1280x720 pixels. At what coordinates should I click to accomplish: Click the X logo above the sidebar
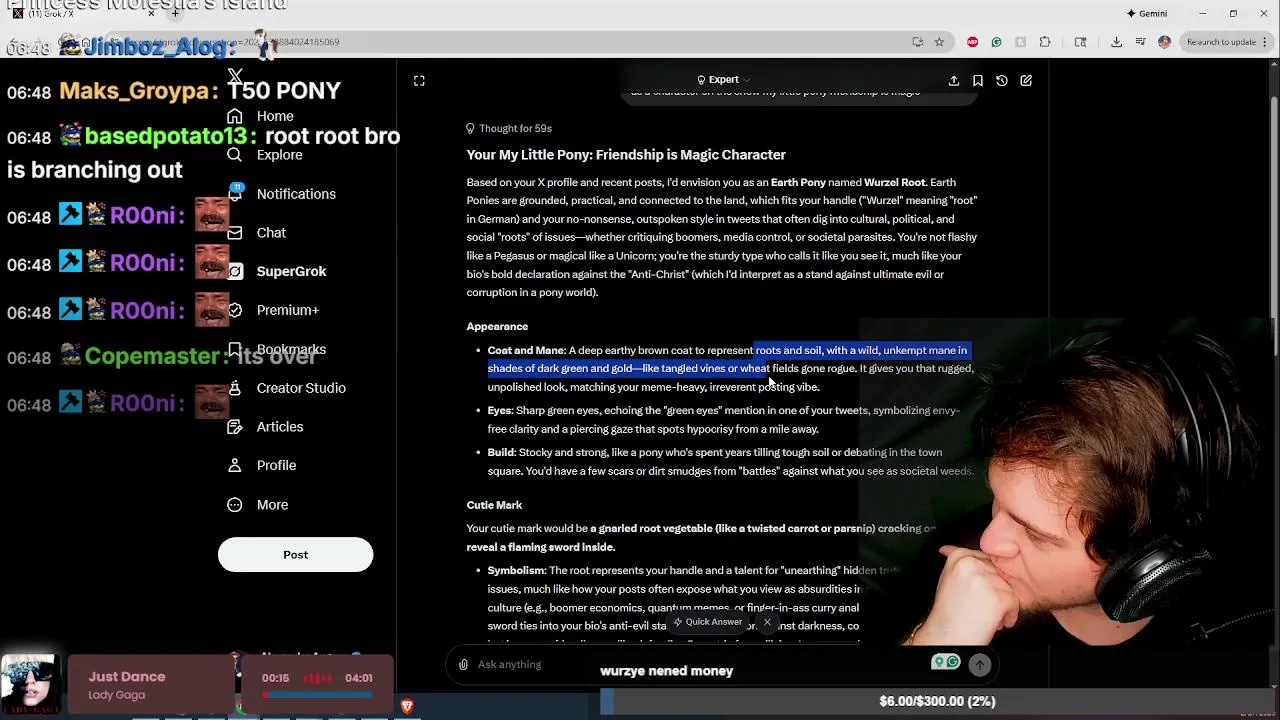coord(235,76)
